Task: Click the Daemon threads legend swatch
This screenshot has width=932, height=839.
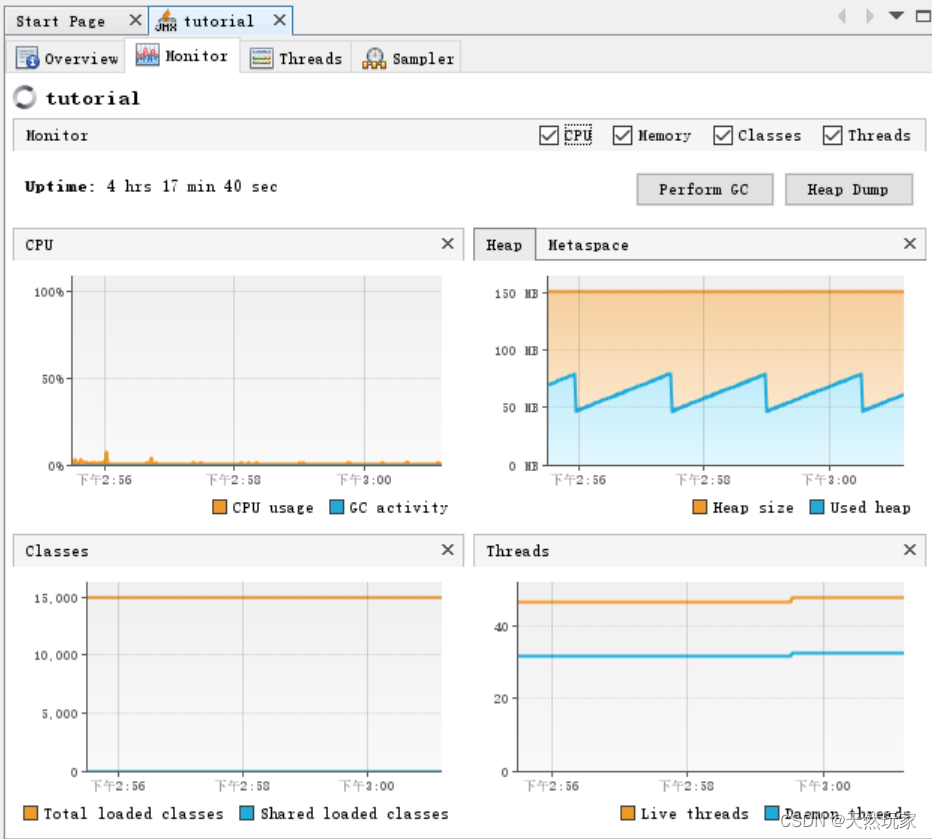Action: 772,813
